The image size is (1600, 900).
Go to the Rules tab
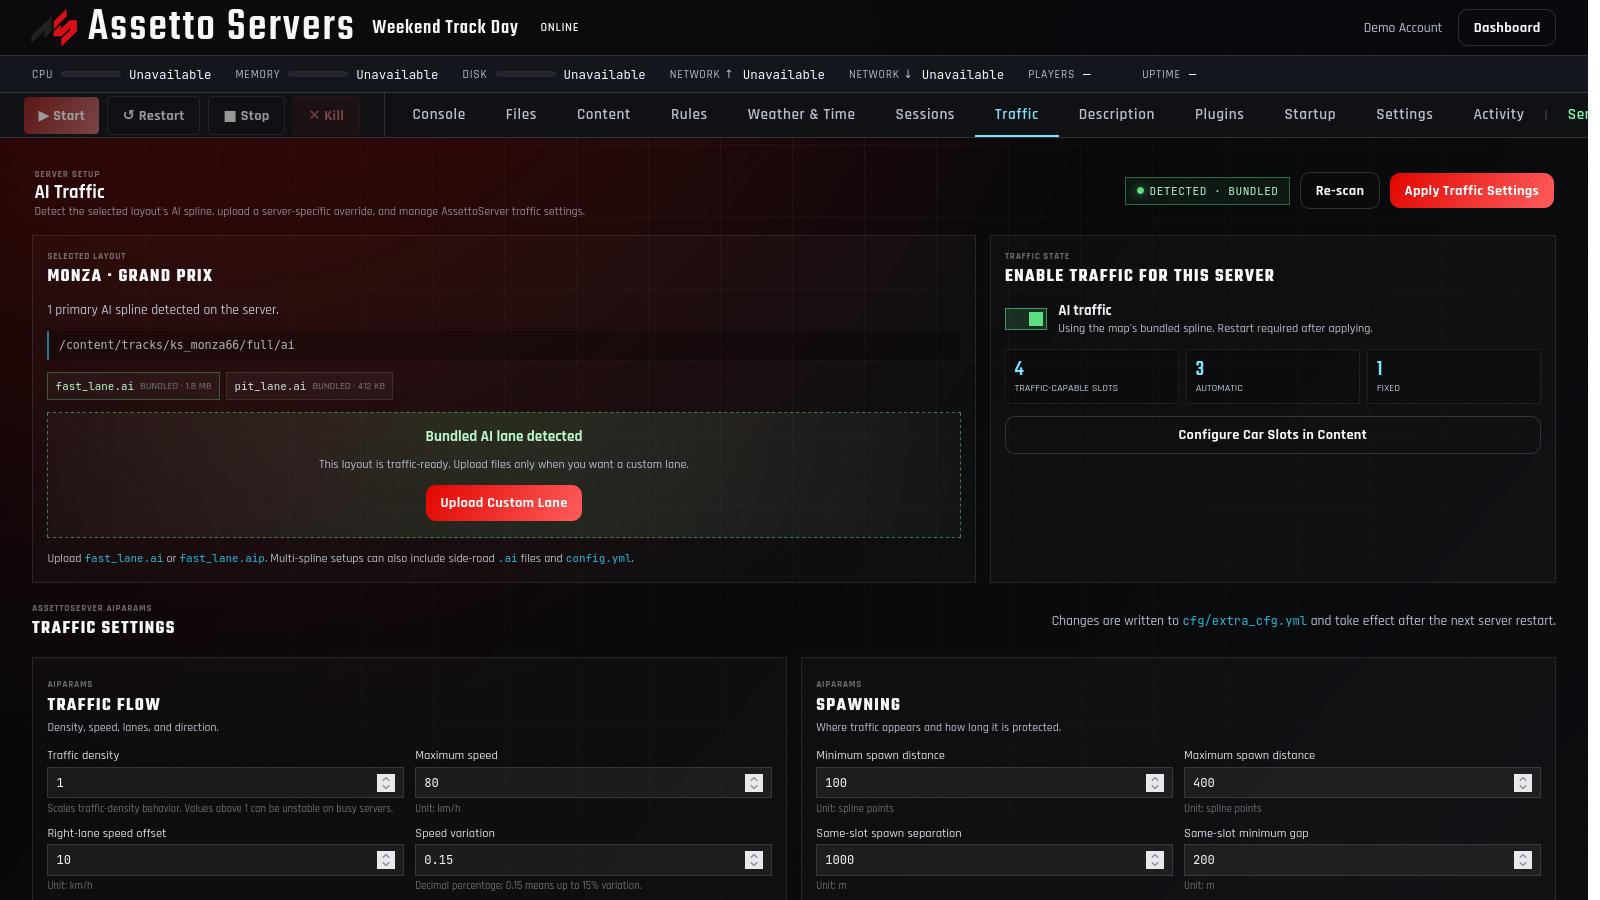click(689, 115)
